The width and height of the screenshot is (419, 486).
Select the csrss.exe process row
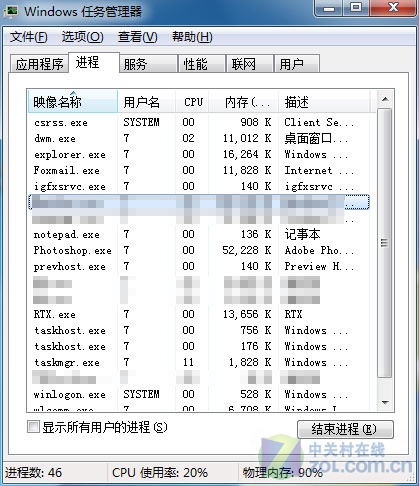199,122
